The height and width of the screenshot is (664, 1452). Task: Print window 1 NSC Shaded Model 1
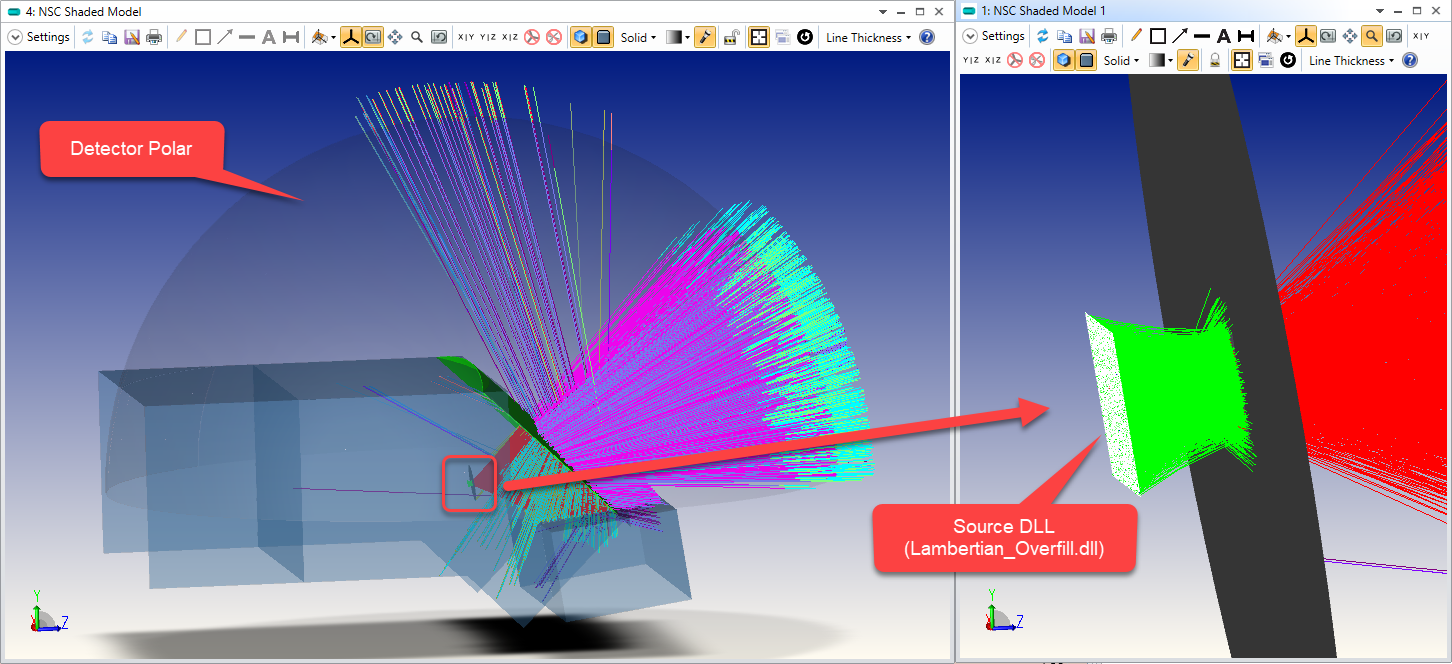1109,36
